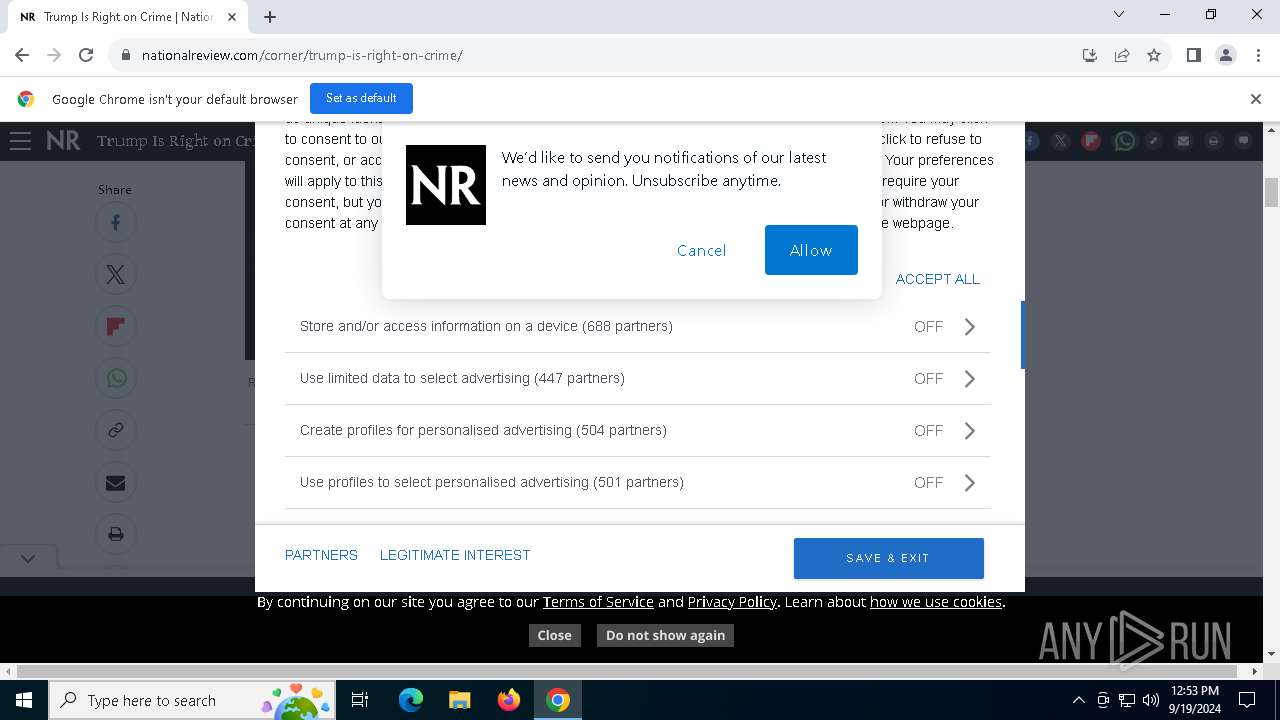The height and width of the screenshot is (720, 1280).
Task: Cancel the notifications prompt
Action: click(701, 250)
